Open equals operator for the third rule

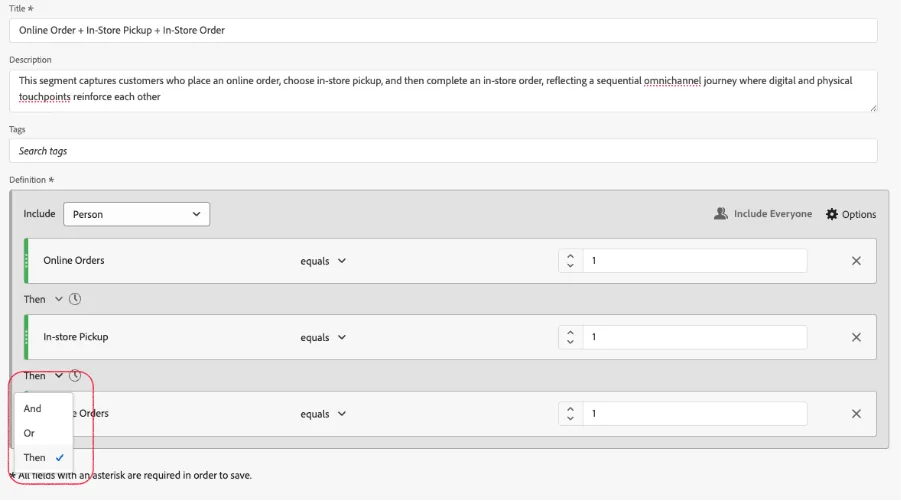(x=323, y=414)
